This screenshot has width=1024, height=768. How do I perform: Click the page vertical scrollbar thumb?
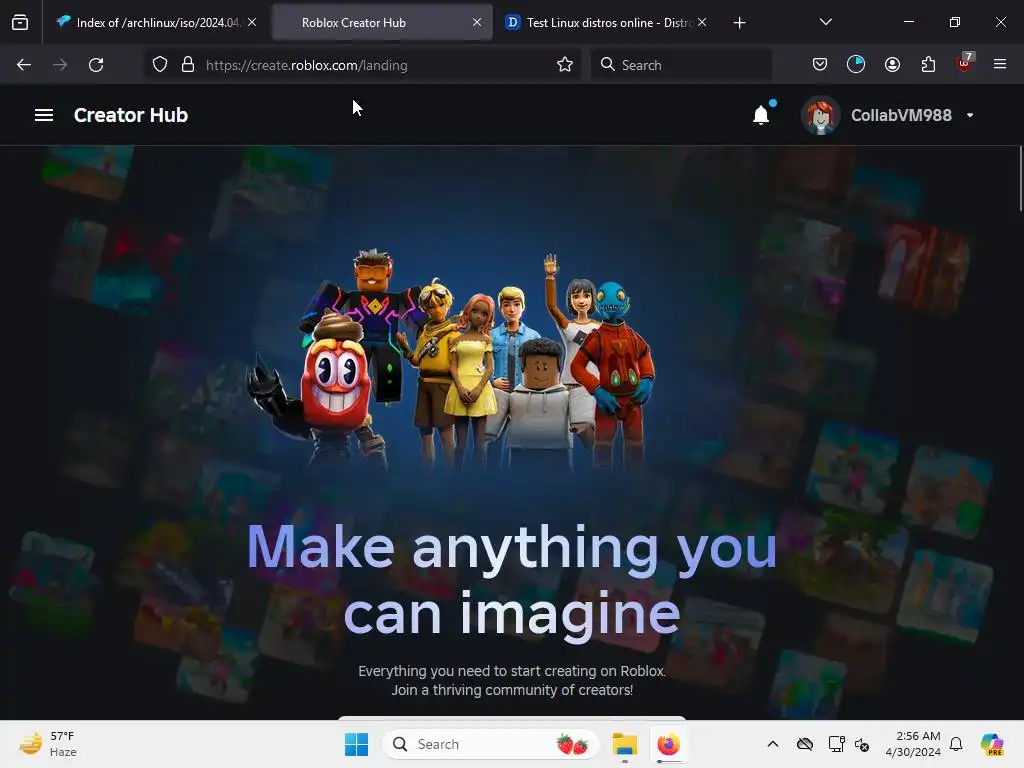tap(1020, 179)
